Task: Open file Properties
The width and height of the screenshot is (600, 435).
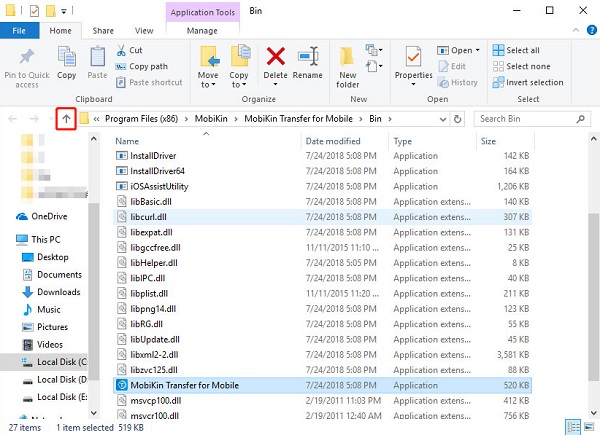Action: coord(414,65)
